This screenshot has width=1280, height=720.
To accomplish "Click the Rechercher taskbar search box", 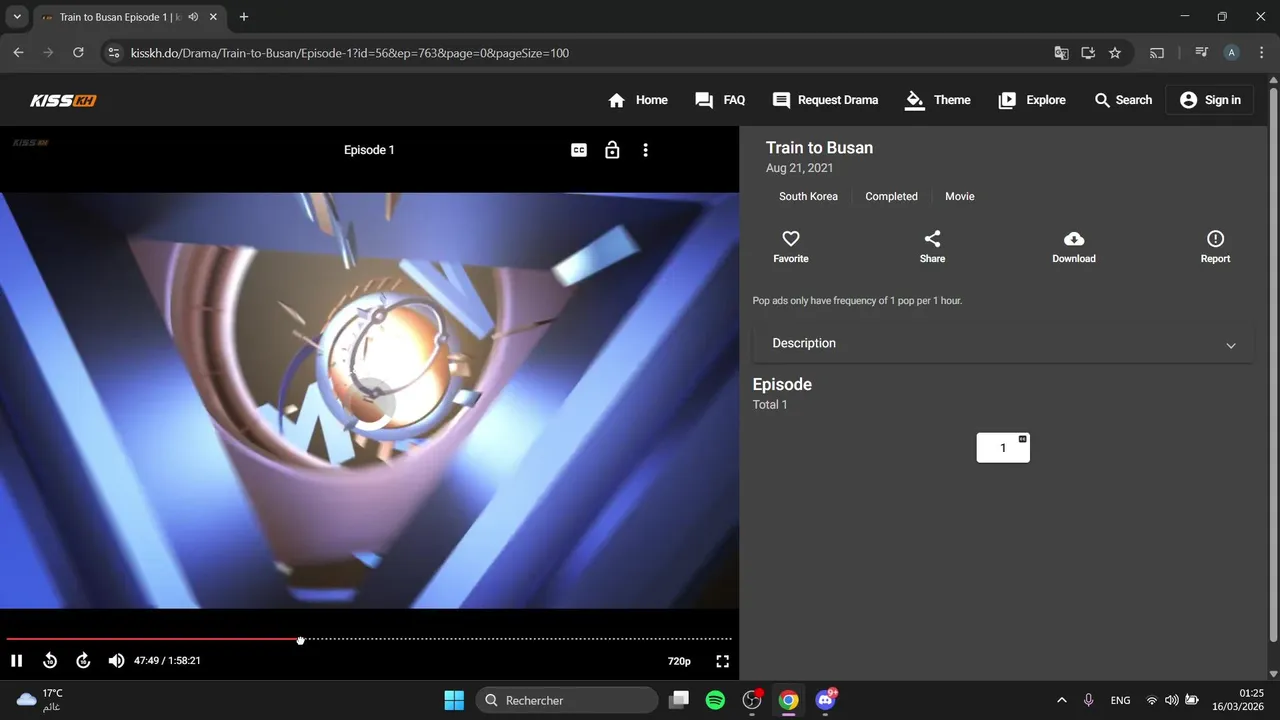I will (x=567, y=700).
